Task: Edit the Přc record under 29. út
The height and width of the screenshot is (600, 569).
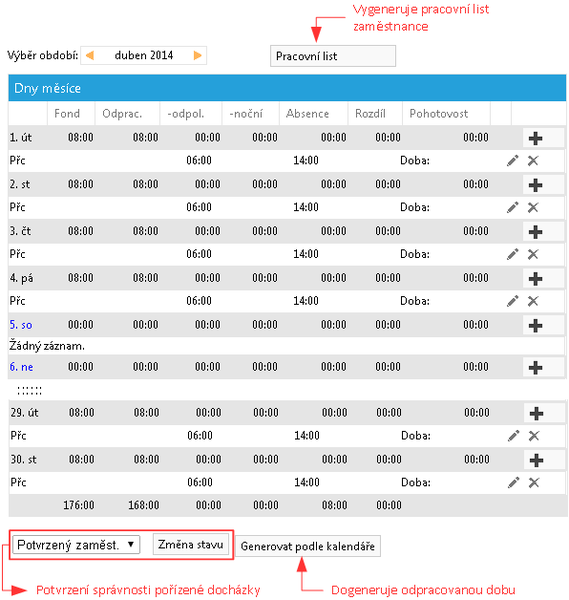Action: 514,436
